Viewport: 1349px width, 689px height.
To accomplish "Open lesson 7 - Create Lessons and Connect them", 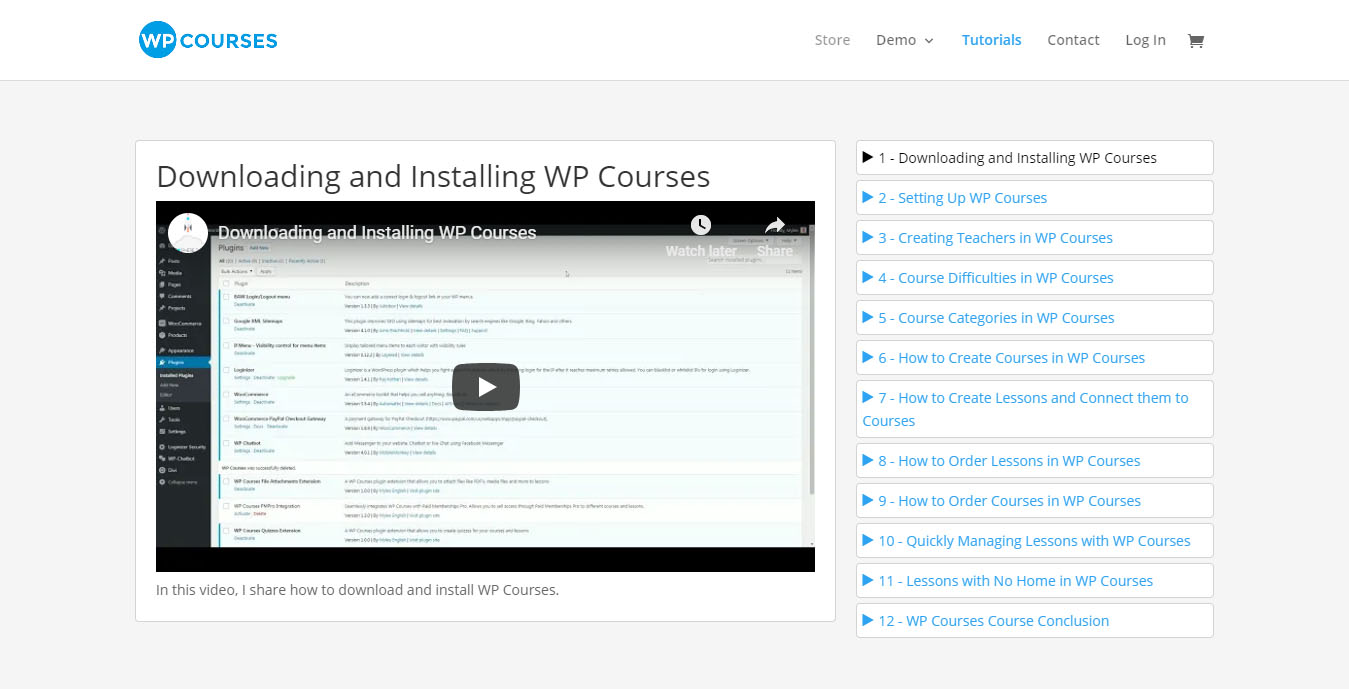I will tap(1035, 409).
